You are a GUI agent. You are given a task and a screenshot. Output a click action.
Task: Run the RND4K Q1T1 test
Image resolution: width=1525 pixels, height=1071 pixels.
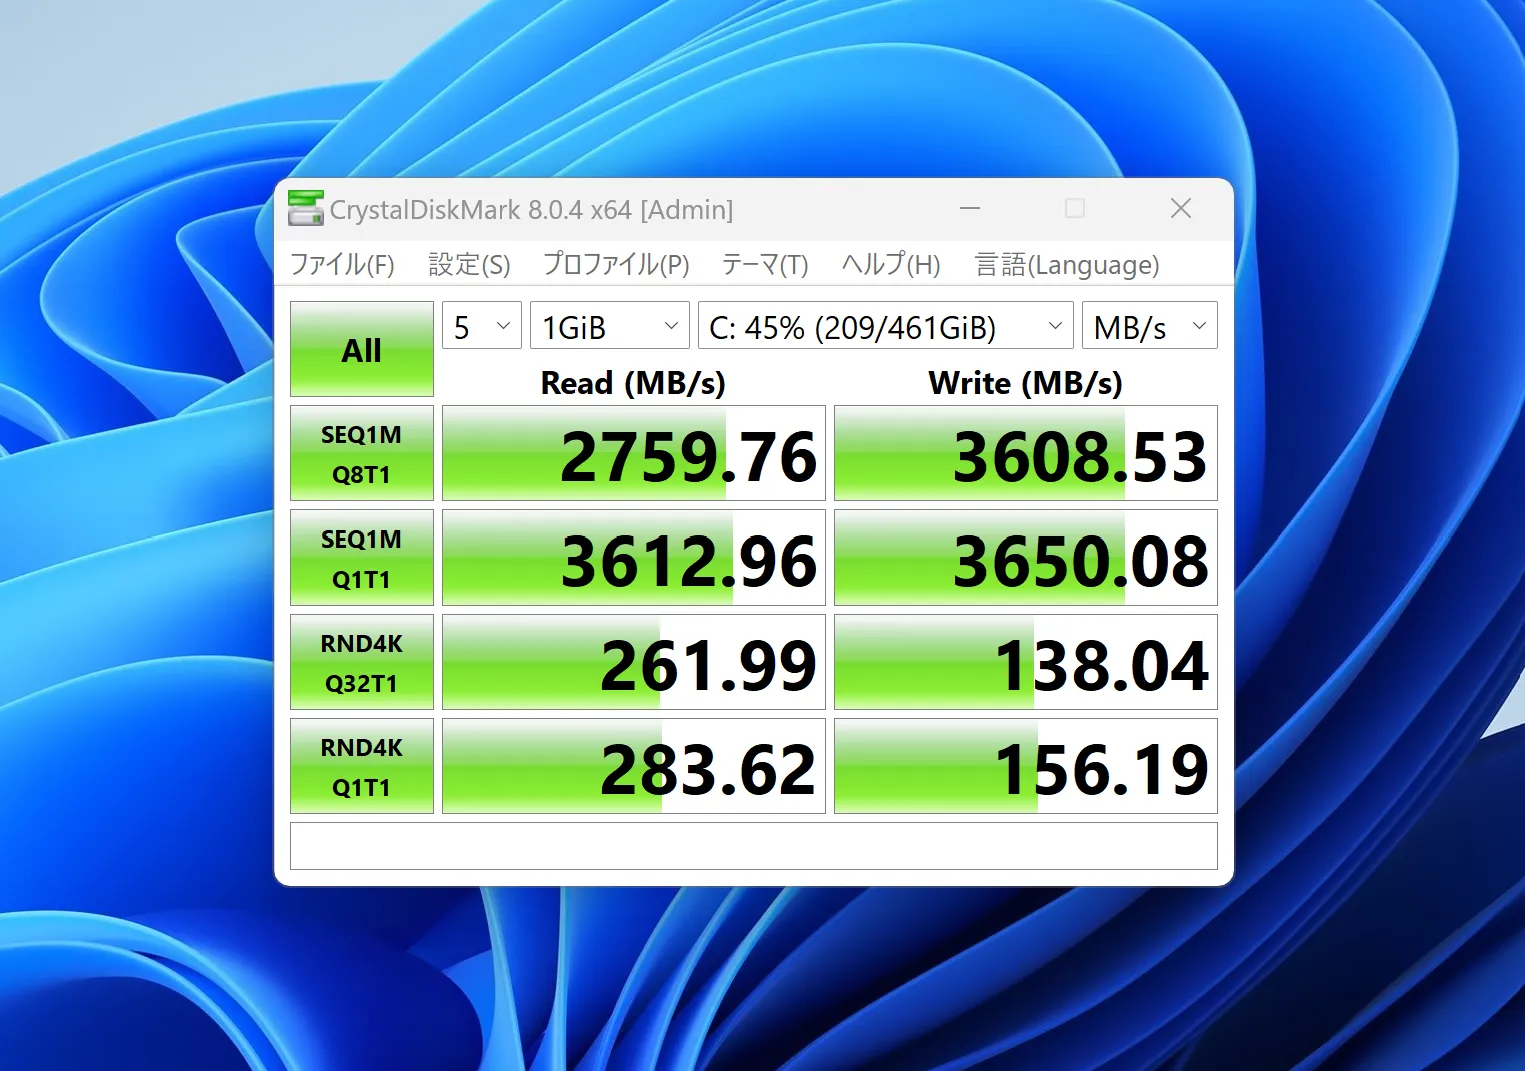point(362,766)
